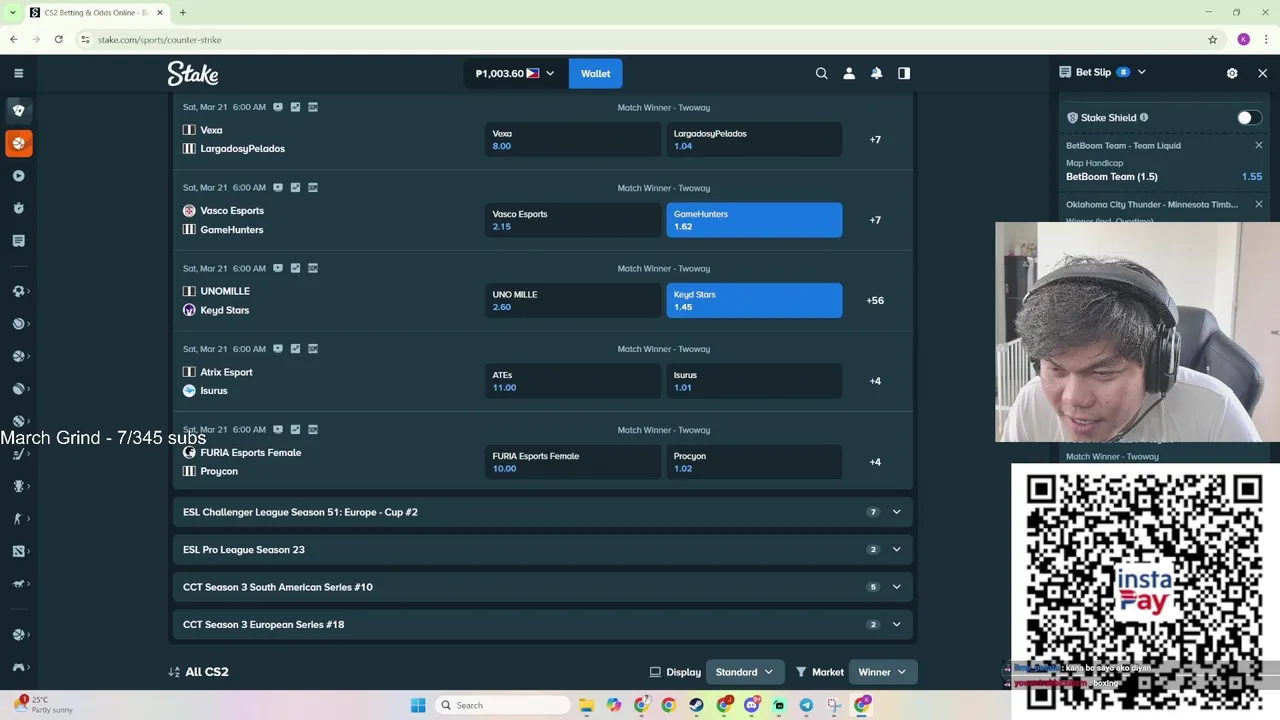Expand CCT Season 3 South American Series

point(542,587)
